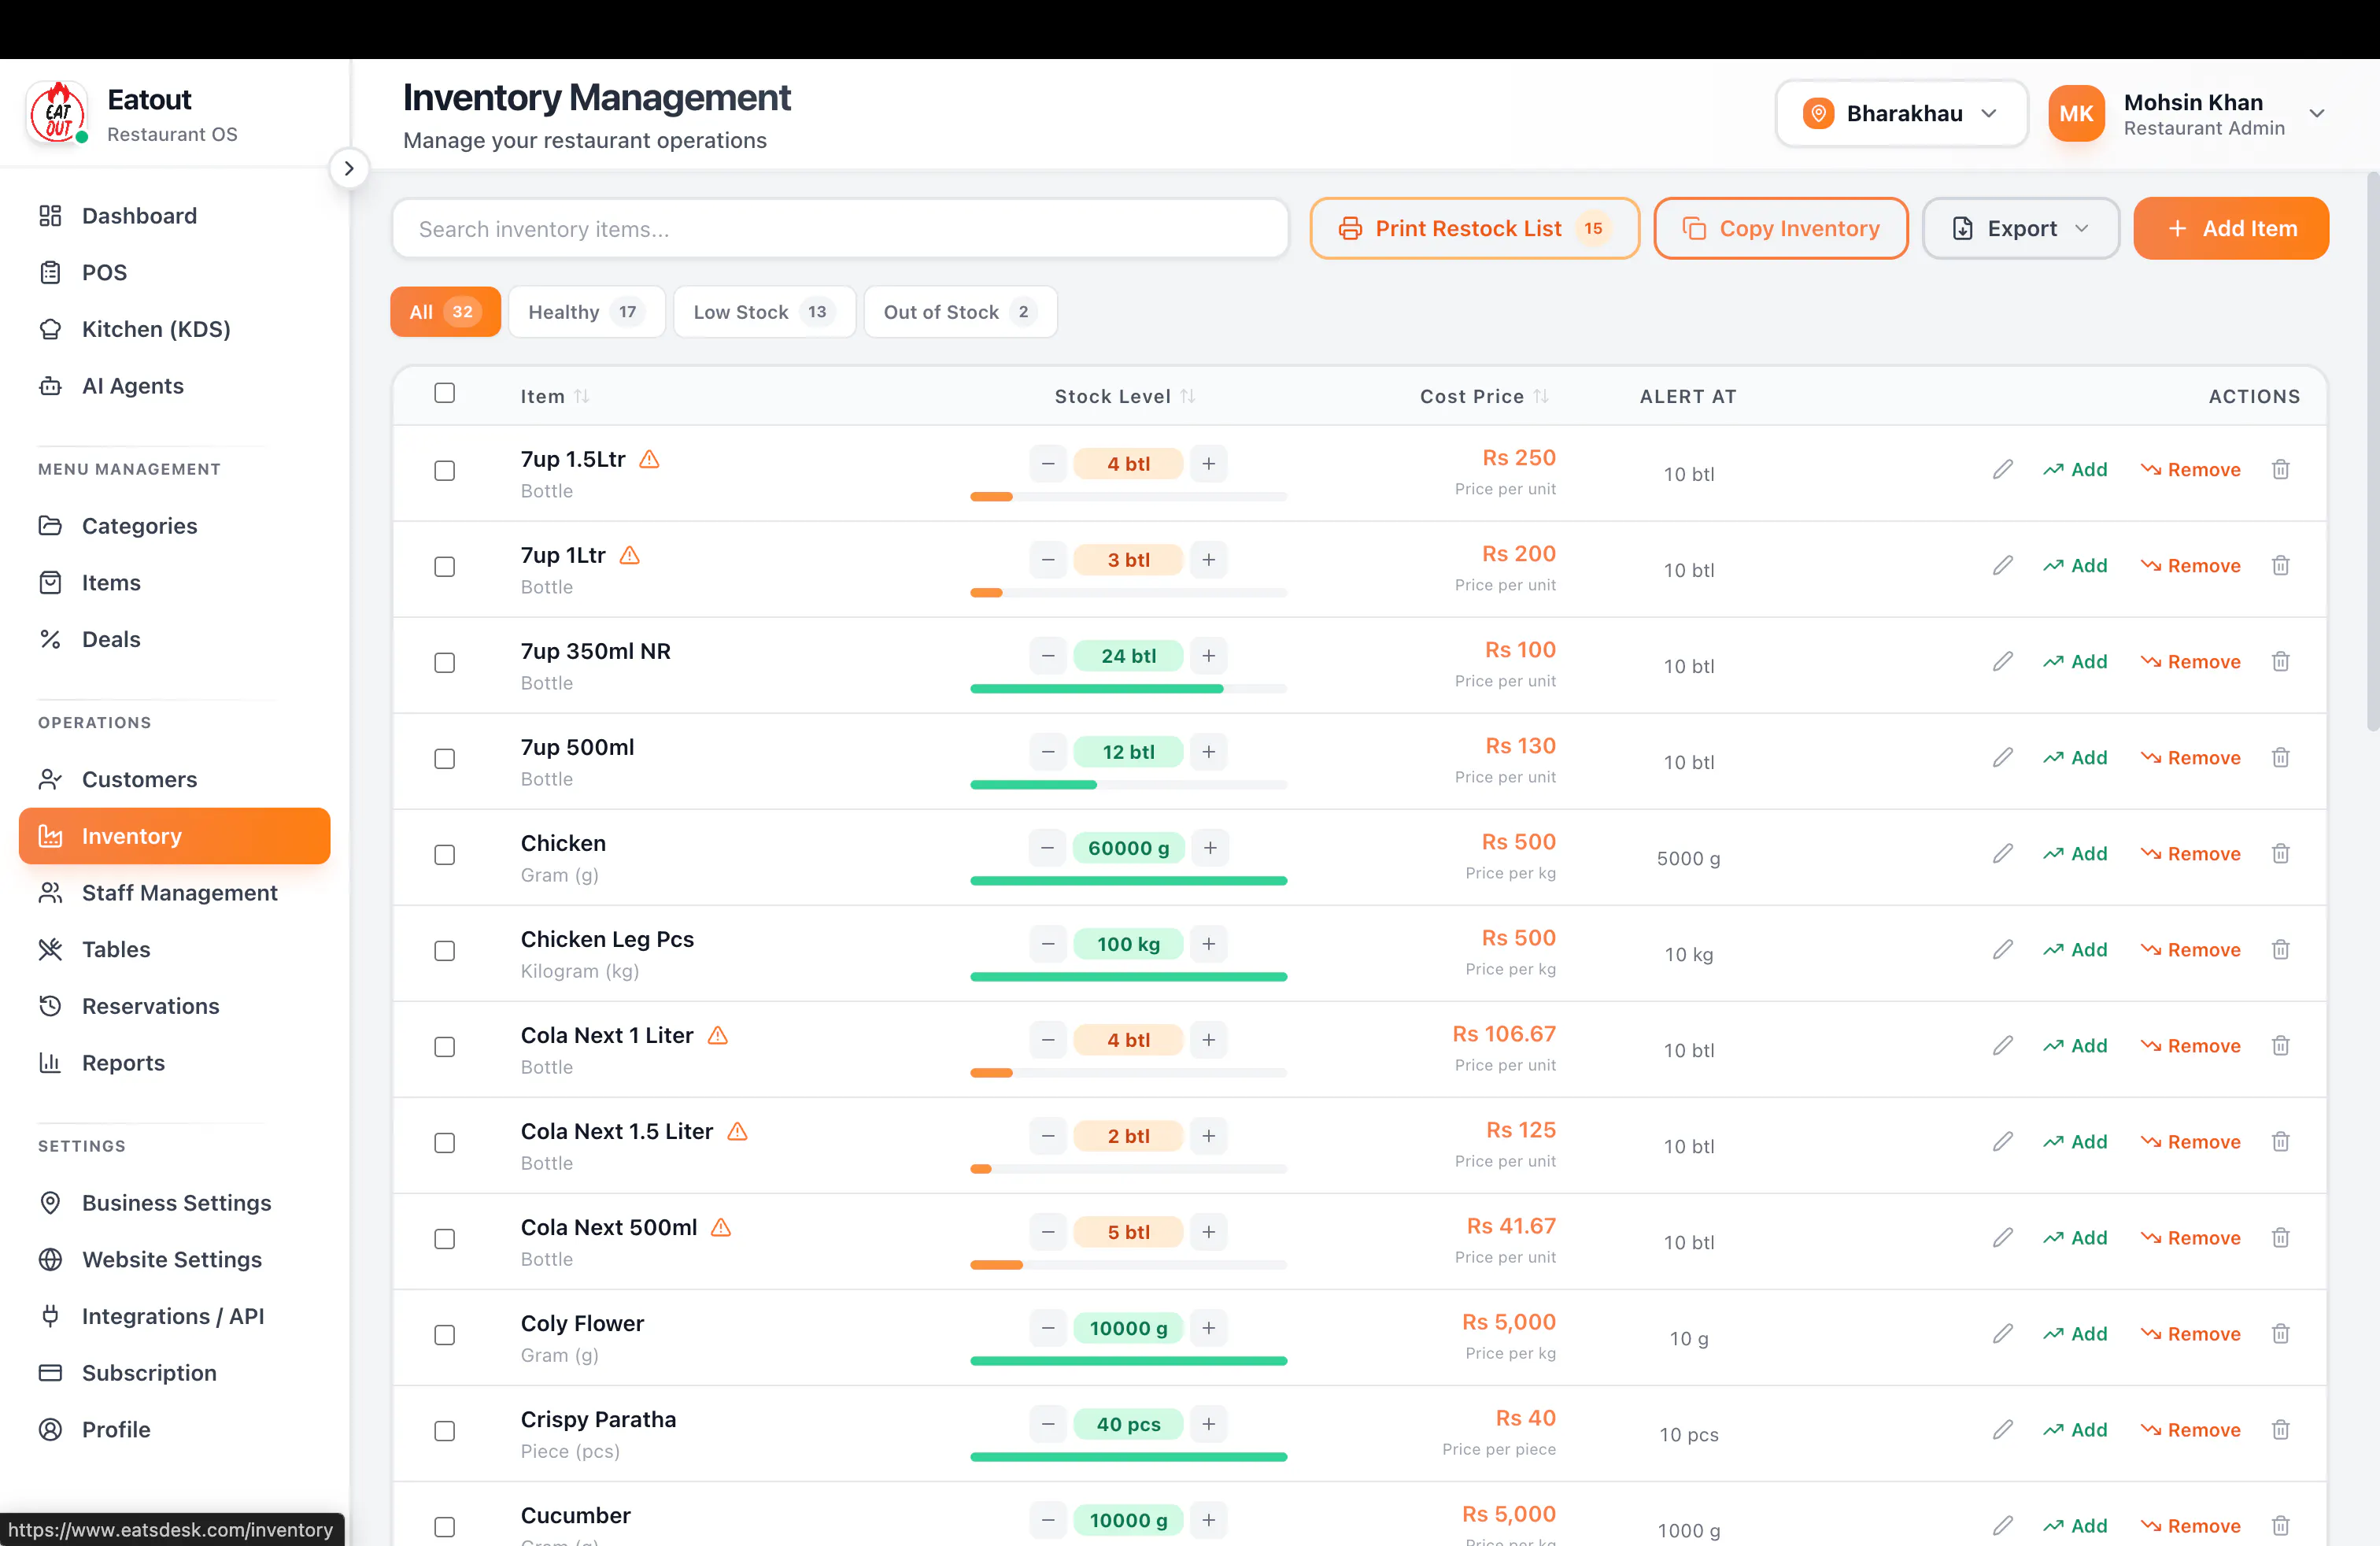Edit the Cola Next 1.5 Liter item
The width and height of the screenshot is (2380, 1546).
click(x=2002, y=1141)
